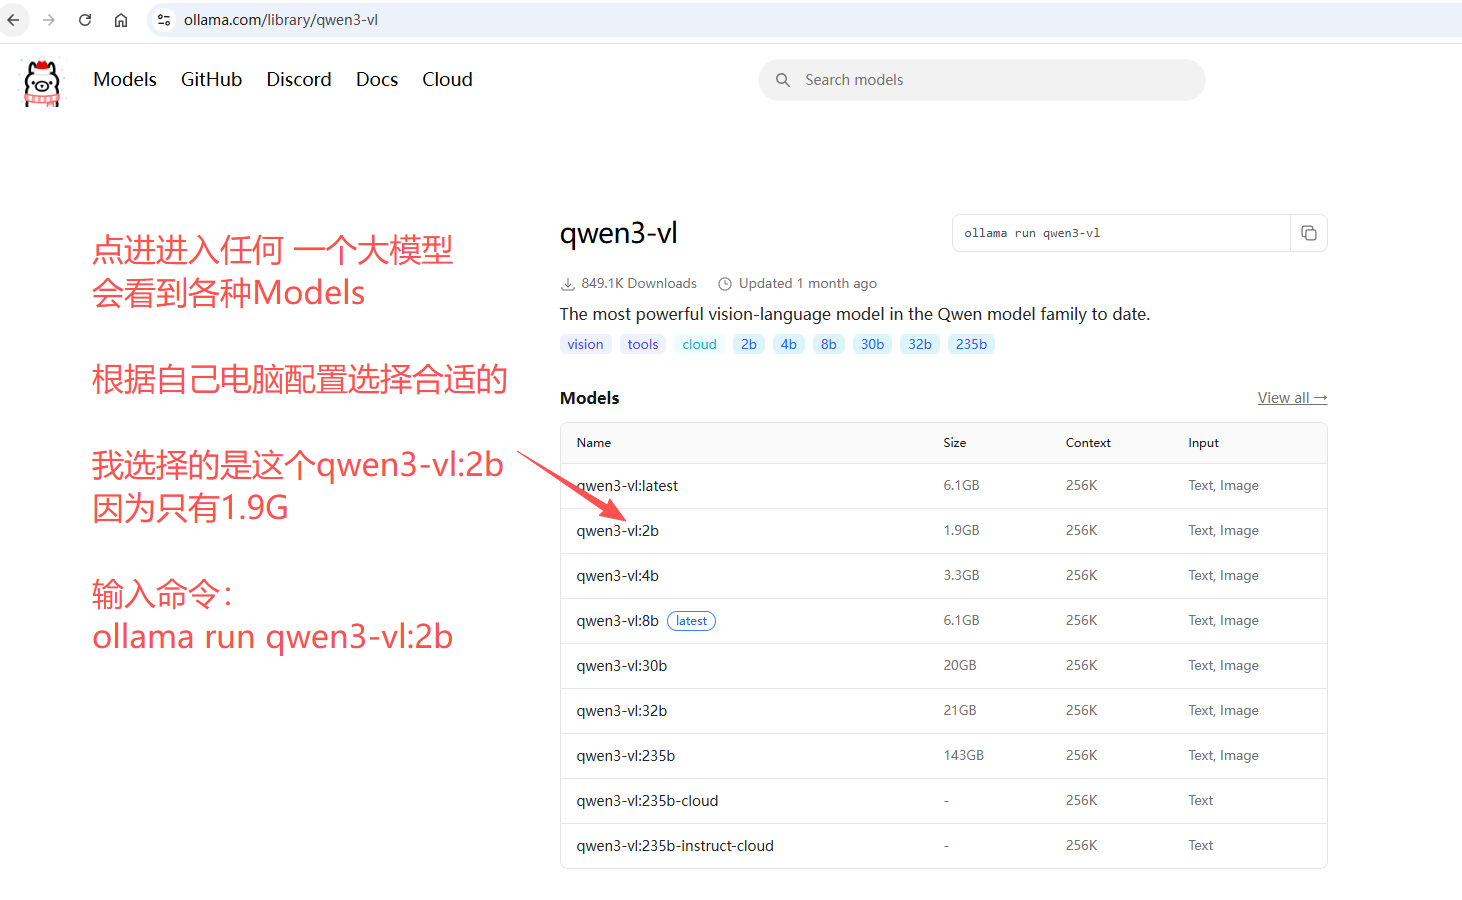The height and width of the screenshot is (900, 1462).
Task: Click the 21GB size value
Action: tap(960, 711)
